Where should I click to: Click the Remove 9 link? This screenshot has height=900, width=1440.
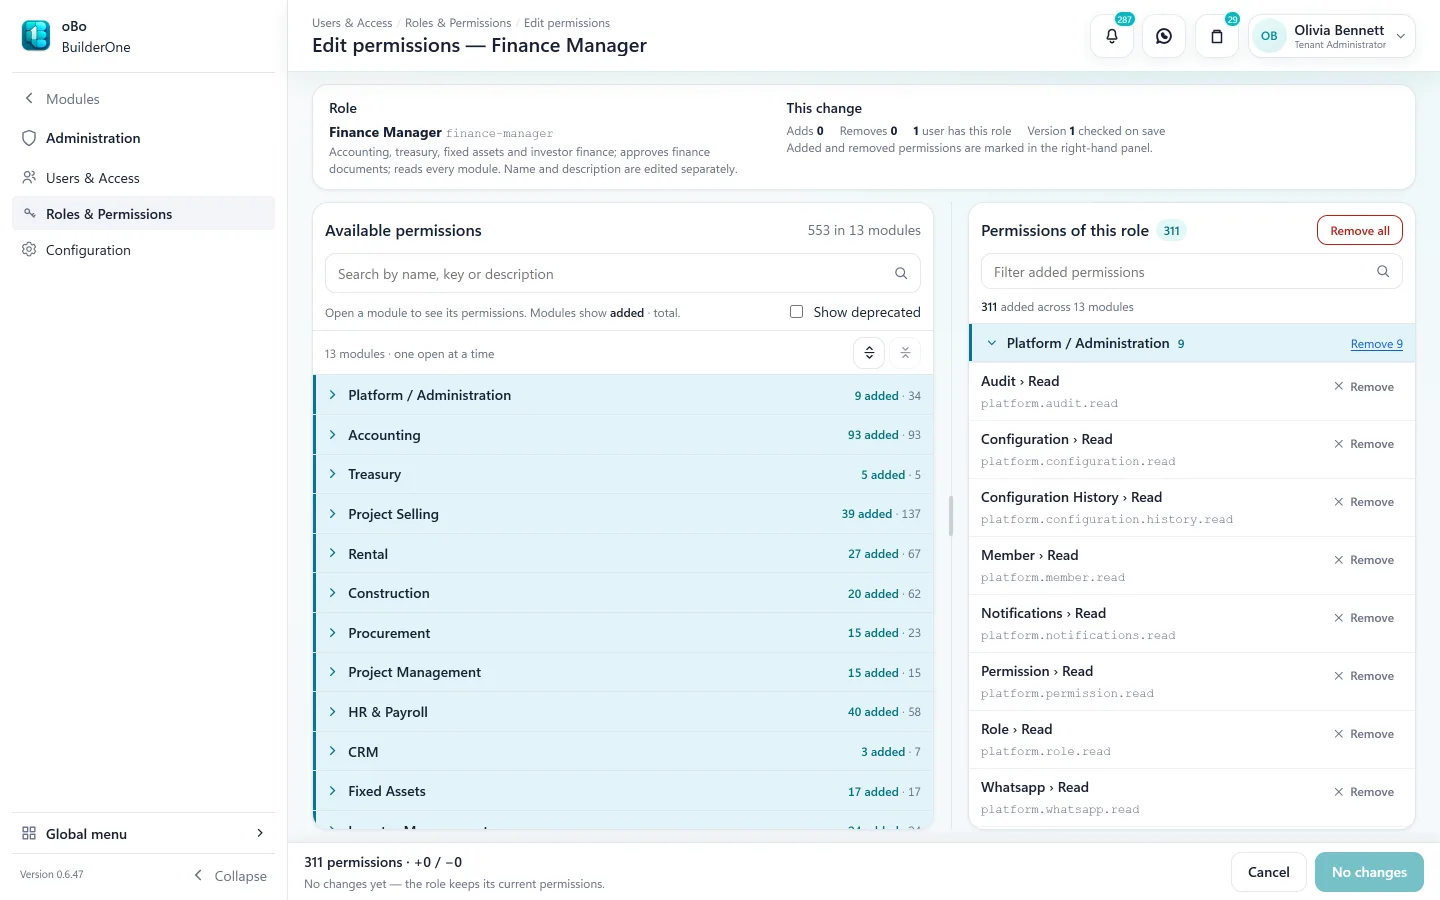[x=1376, y=344]
